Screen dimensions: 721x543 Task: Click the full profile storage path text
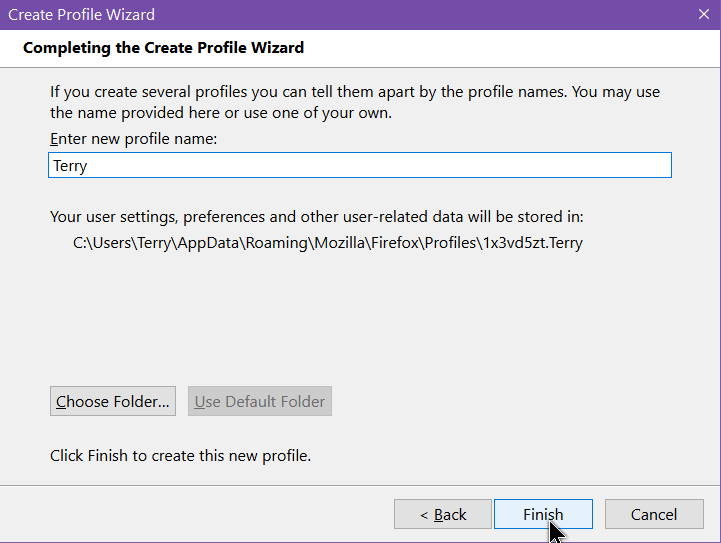[x=327, y=243]
